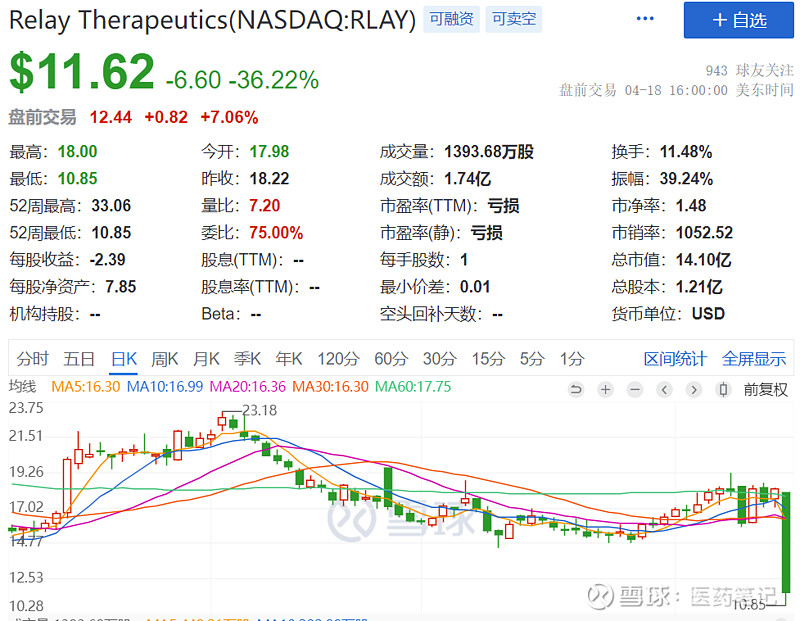Click 最高 value 18.00
The height and width of the screenshot is (621, 800).
[78, 152]
